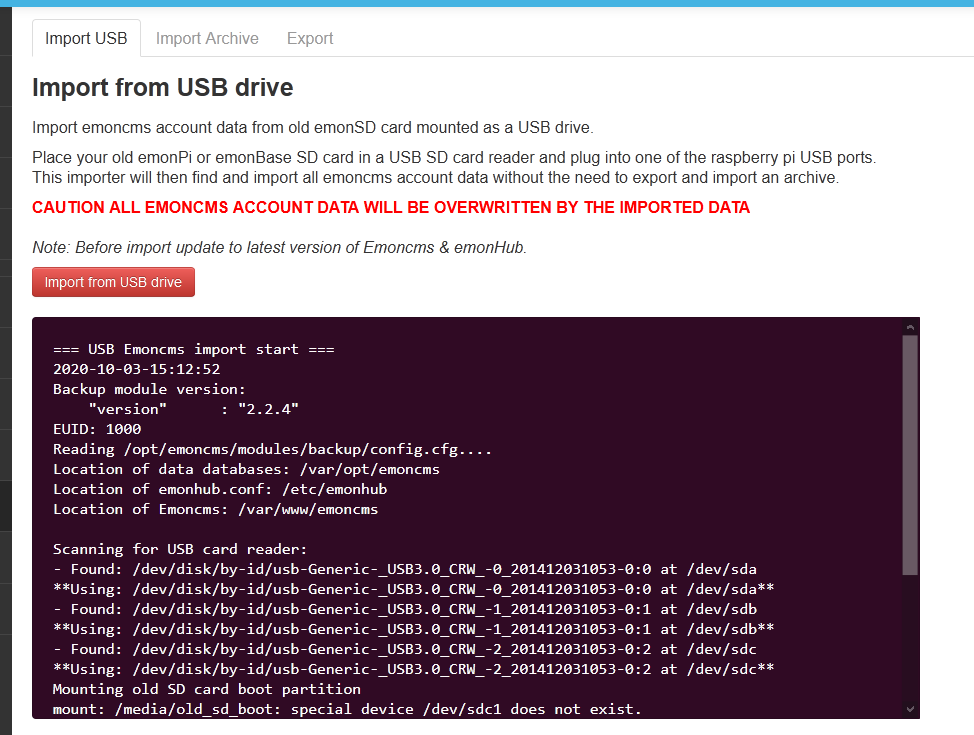Open the Export tab

click(x=310, y=39)
